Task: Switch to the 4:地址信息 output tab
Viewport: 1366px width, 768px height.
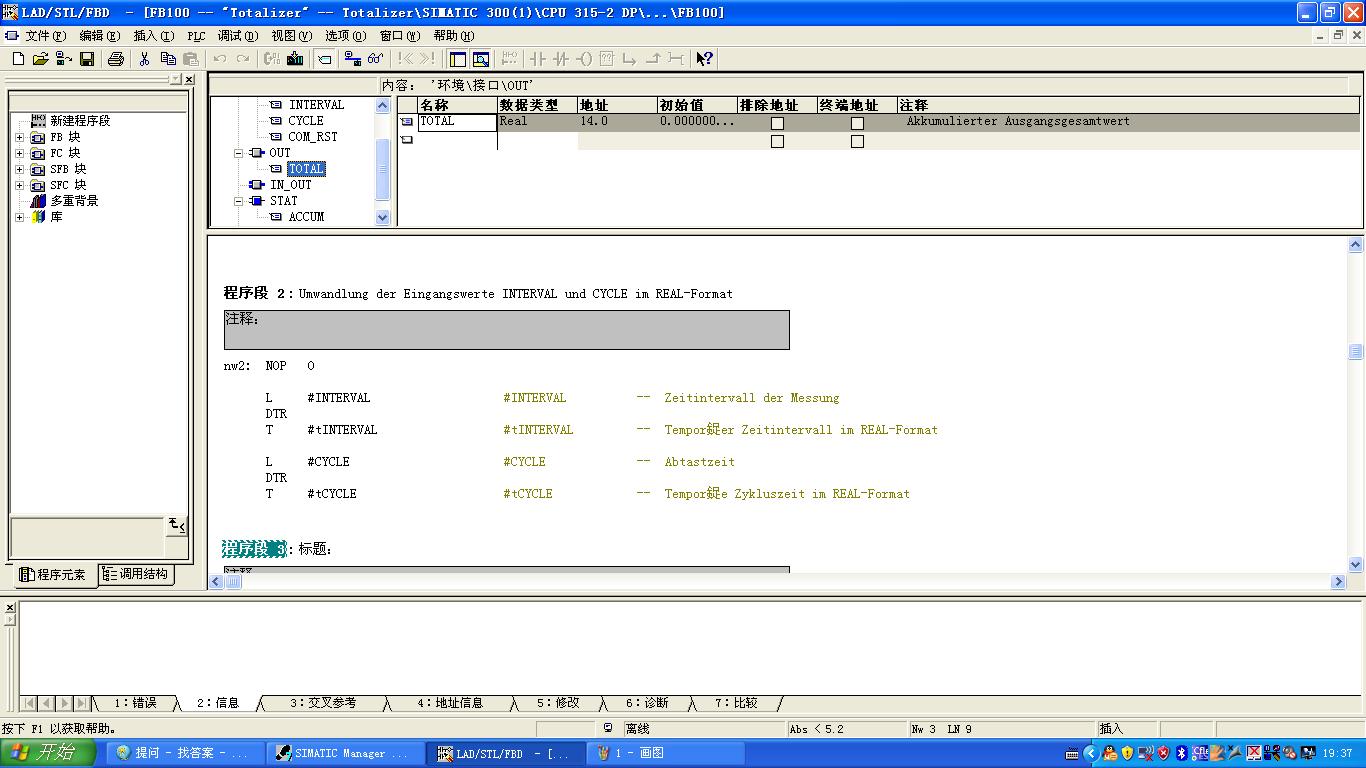Action: coord(450,703)
